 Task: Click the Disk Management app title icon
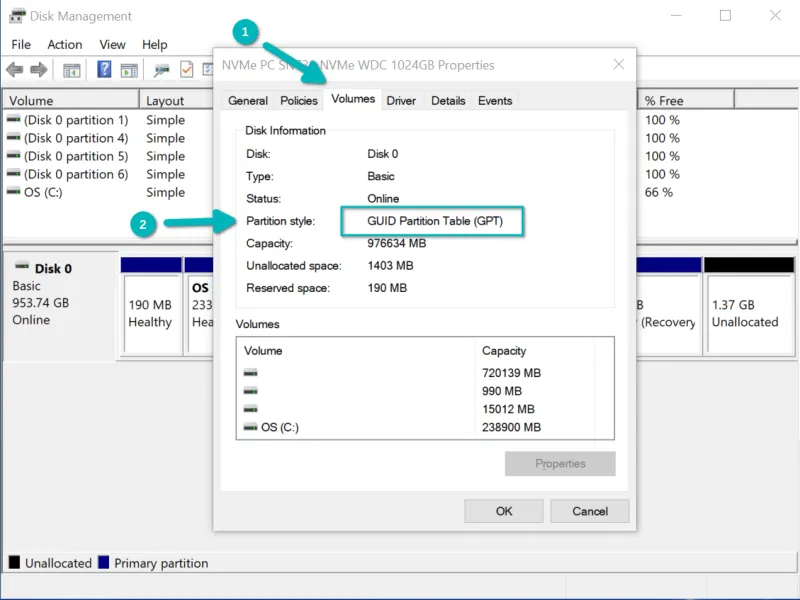[17, 16]
